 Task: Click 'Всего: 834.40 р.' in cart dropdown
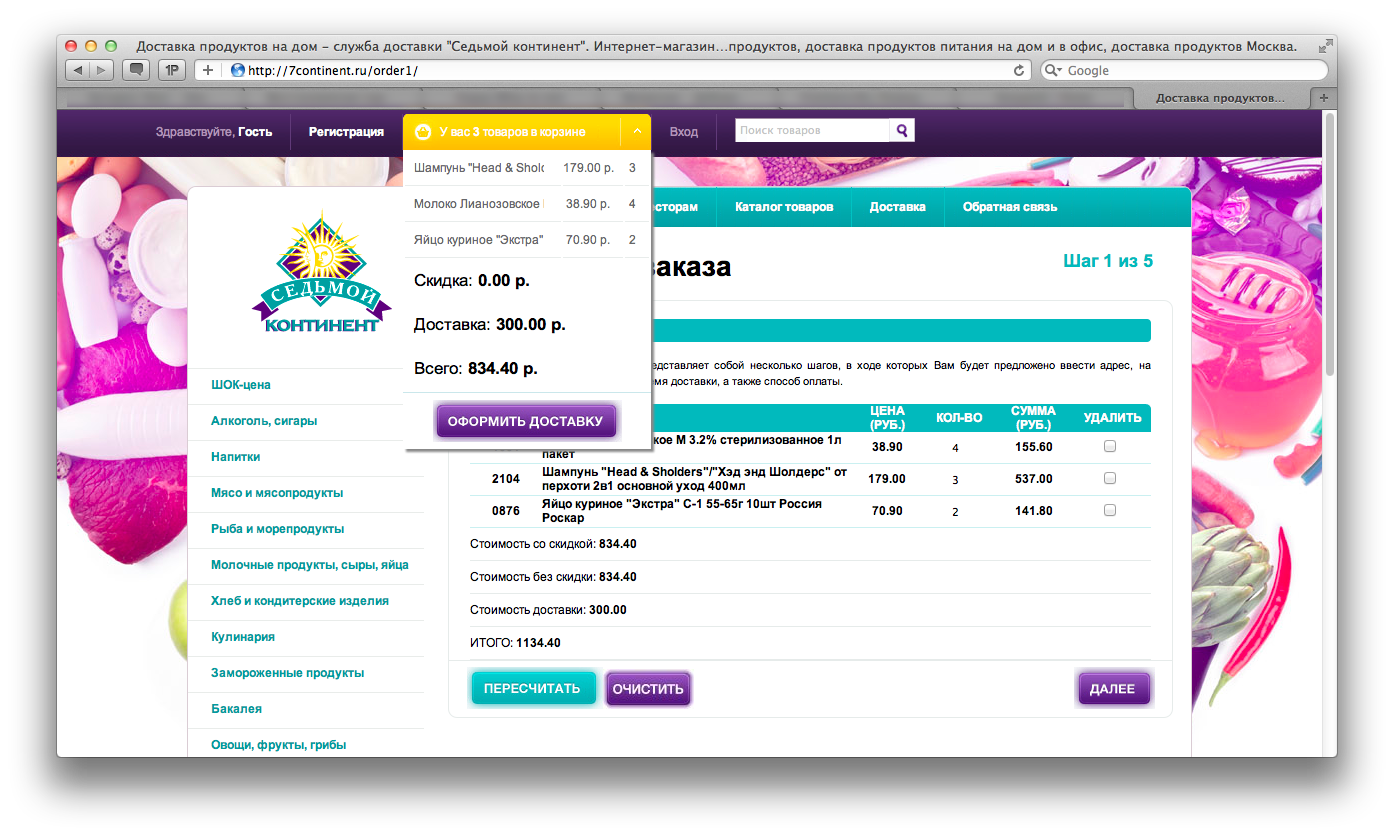[476, 368]
